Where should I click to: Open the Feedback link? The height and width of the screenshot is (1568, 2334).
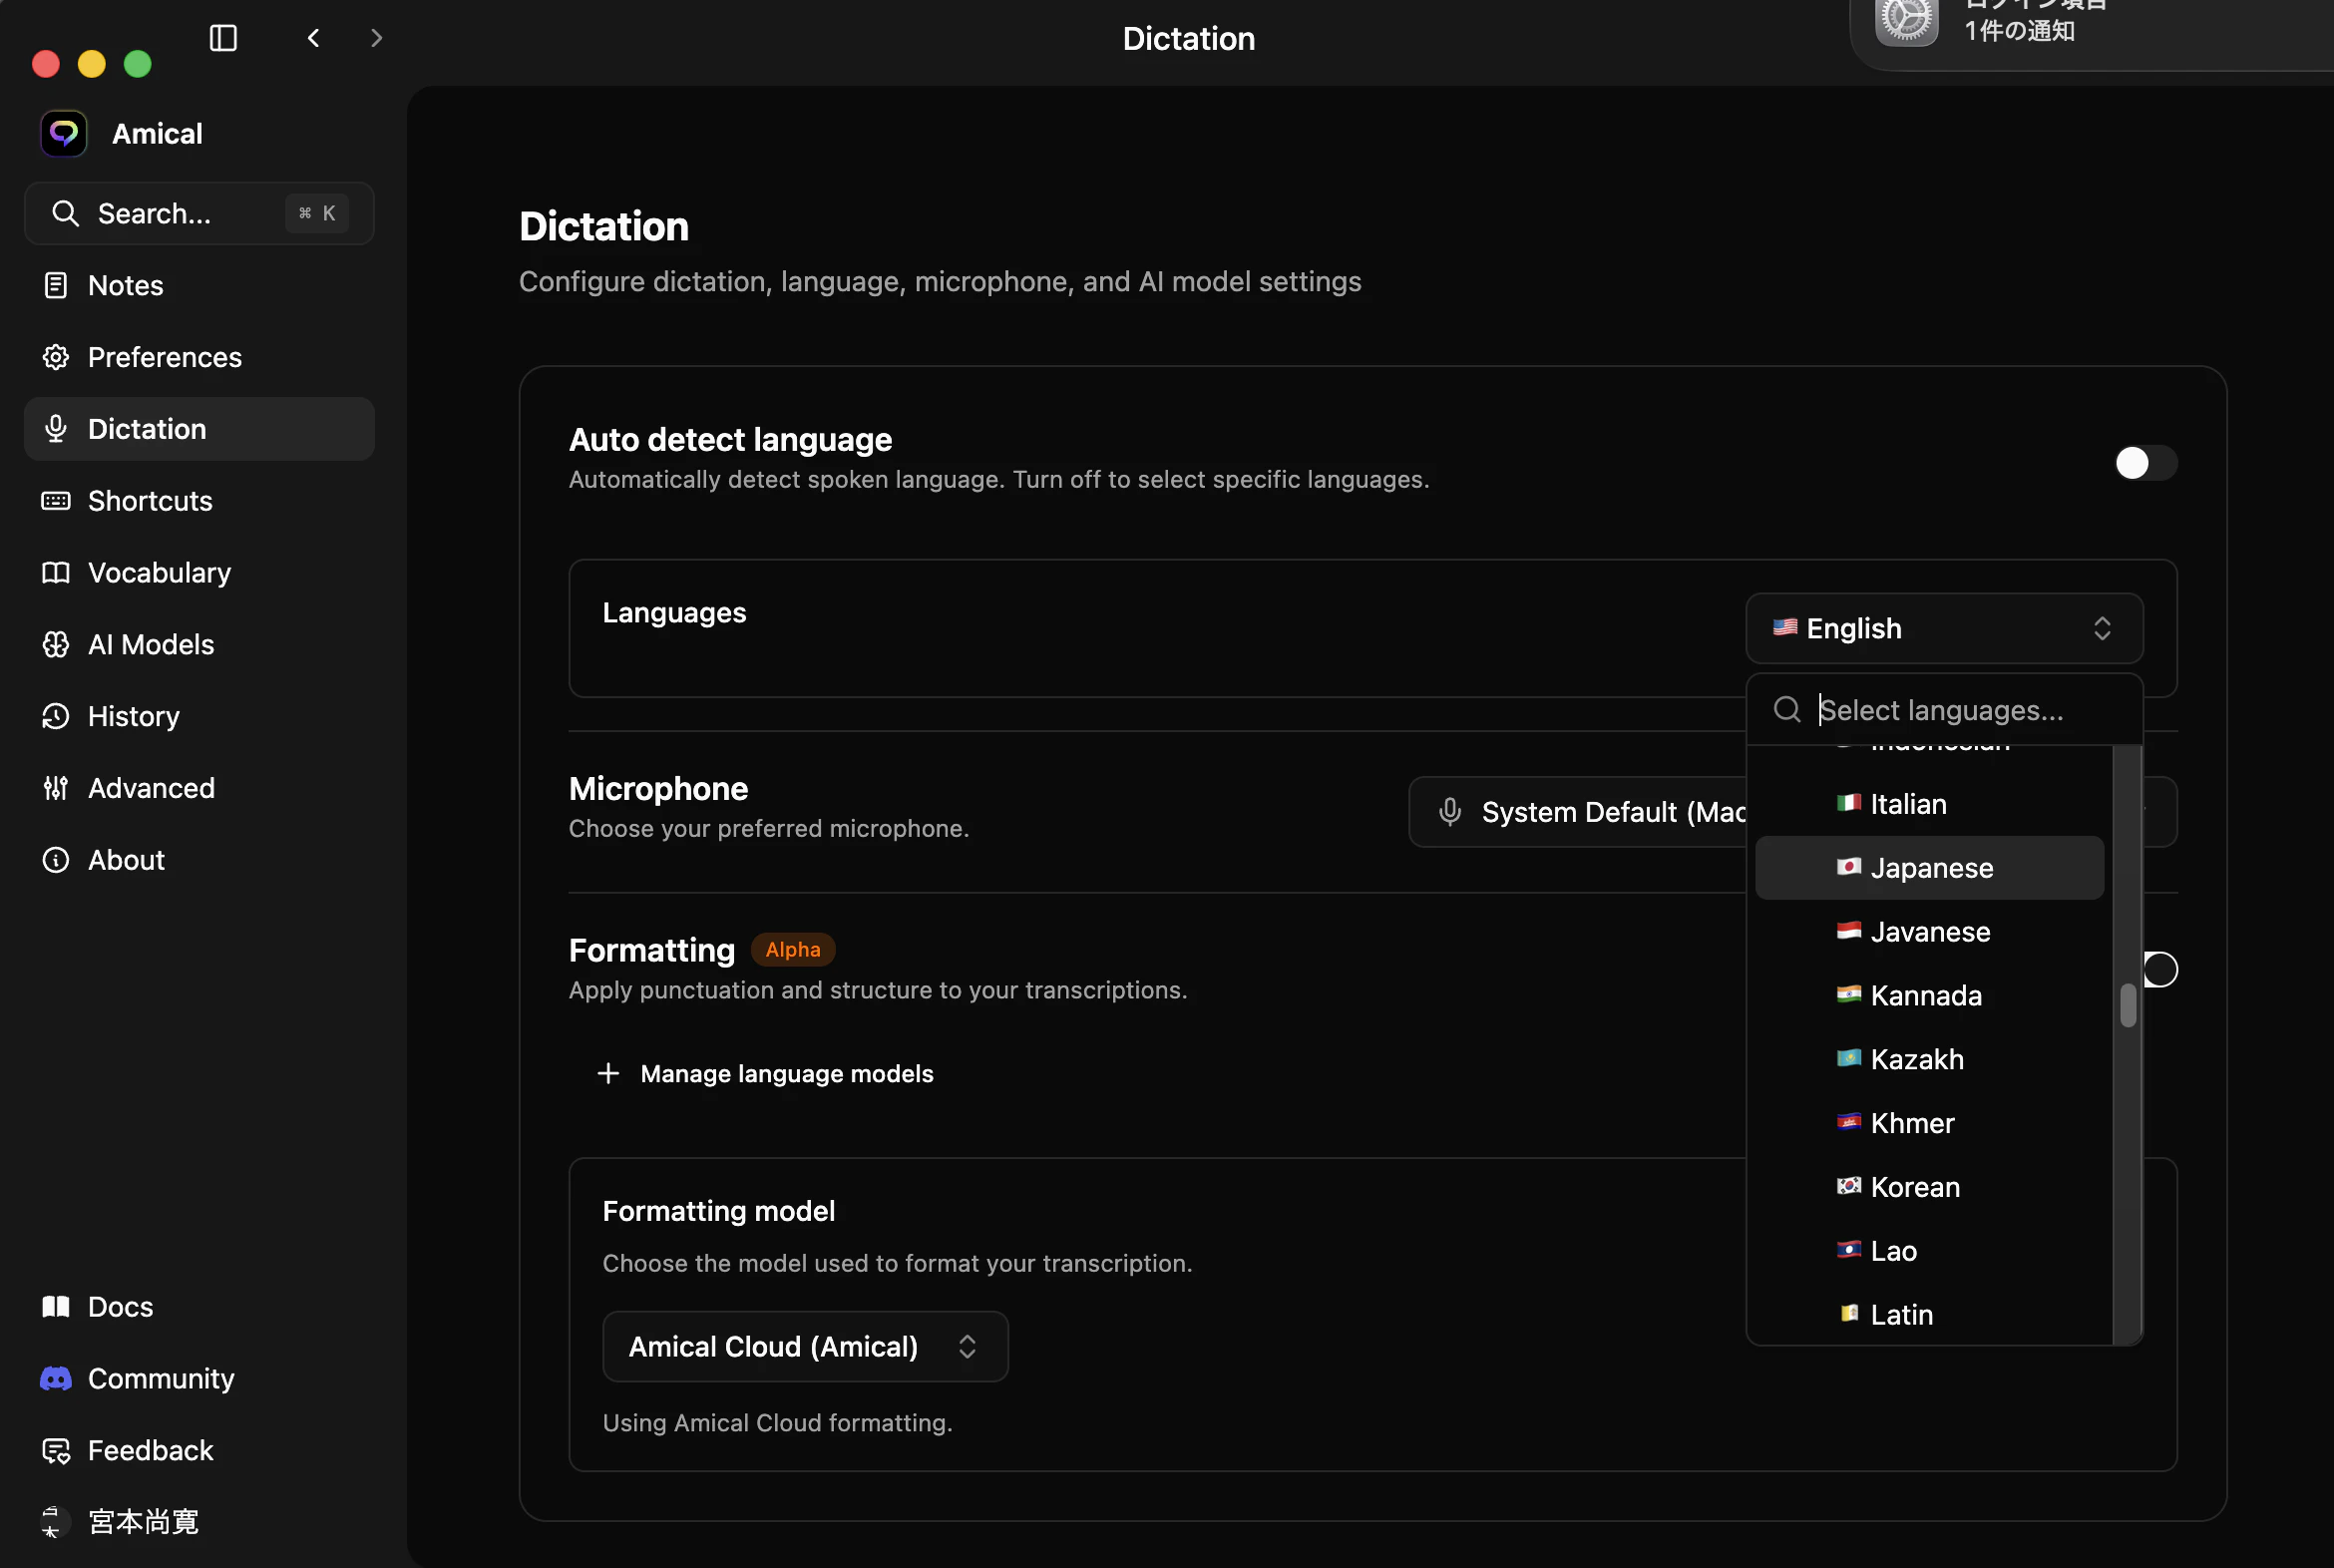[x=199, y=1450]
